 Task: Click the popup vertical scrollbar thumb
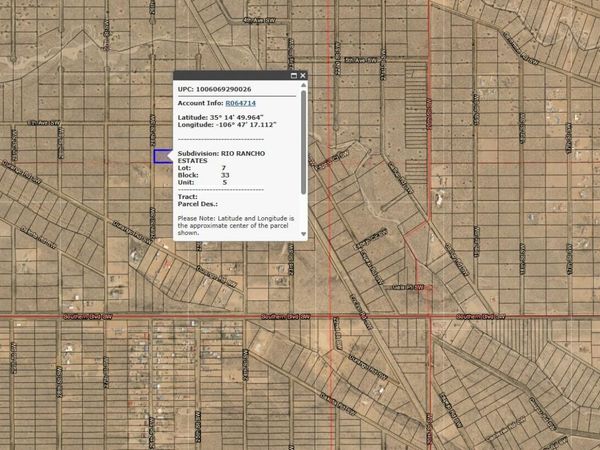[x=303, y=142]
